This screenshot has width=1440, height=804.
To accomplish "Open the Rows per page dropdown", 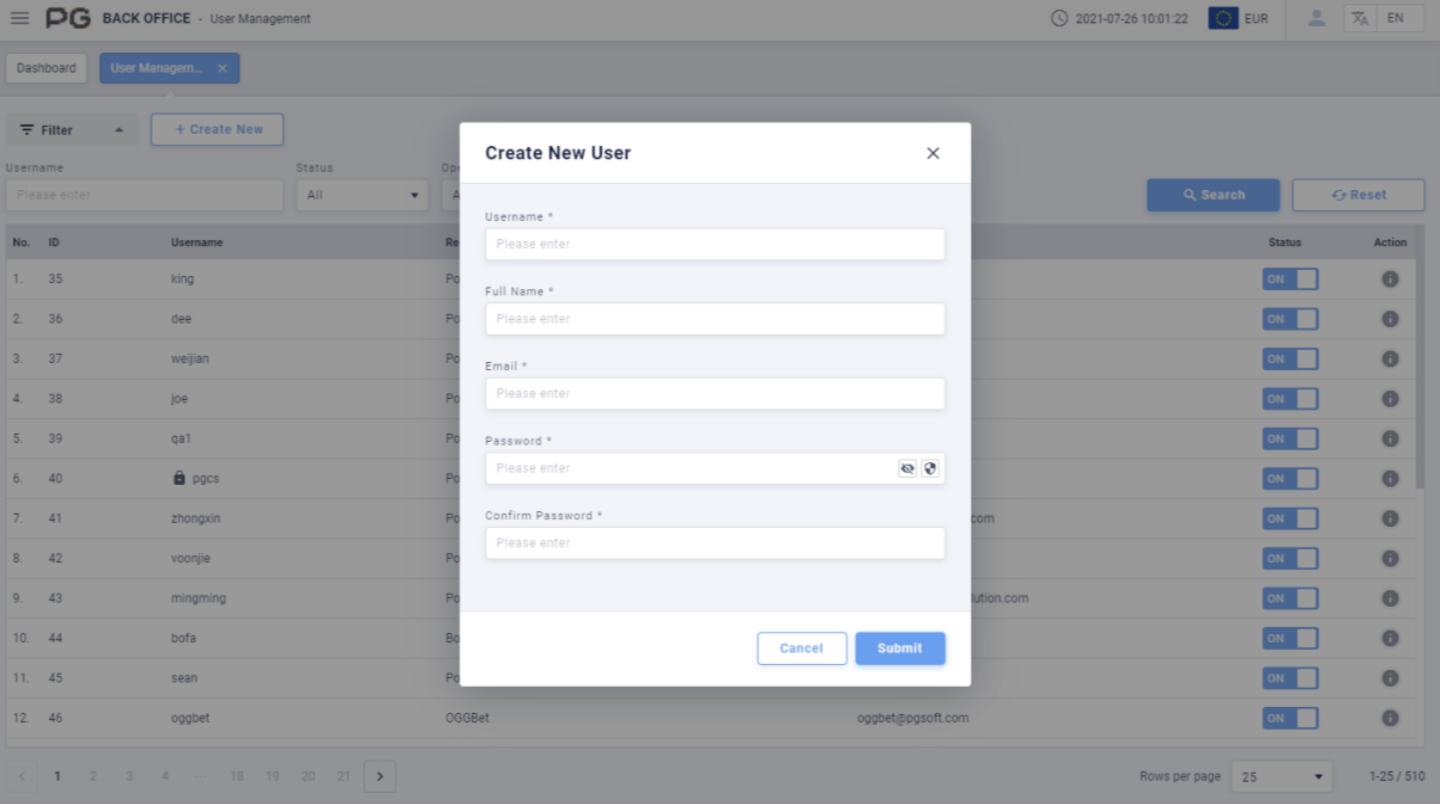I will (1281, 776).
